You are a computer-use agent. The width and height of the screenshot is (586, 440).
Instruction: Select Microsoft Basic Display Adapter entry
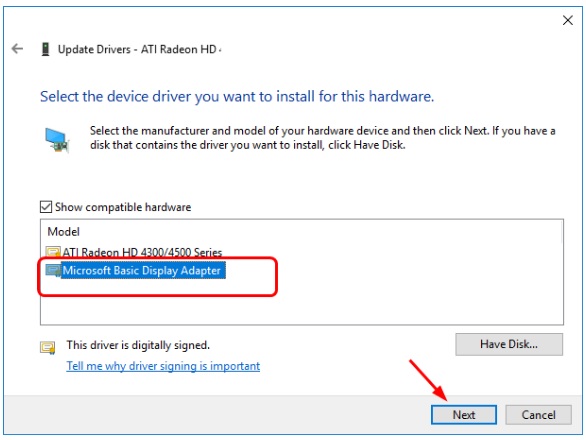coord(142,271)
